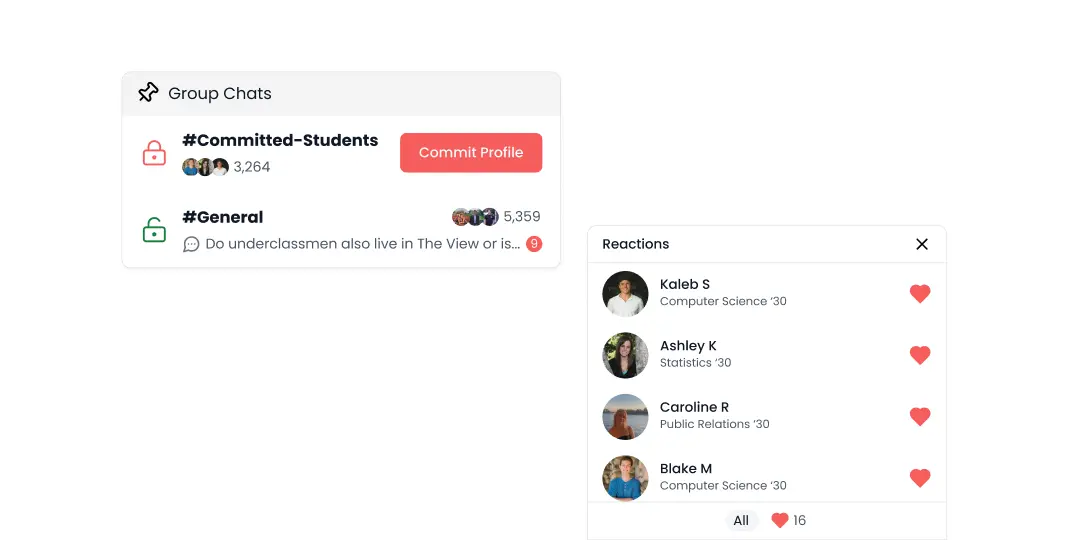
Task: Click the green unlocked padlock icon
Action: (154, 229)
